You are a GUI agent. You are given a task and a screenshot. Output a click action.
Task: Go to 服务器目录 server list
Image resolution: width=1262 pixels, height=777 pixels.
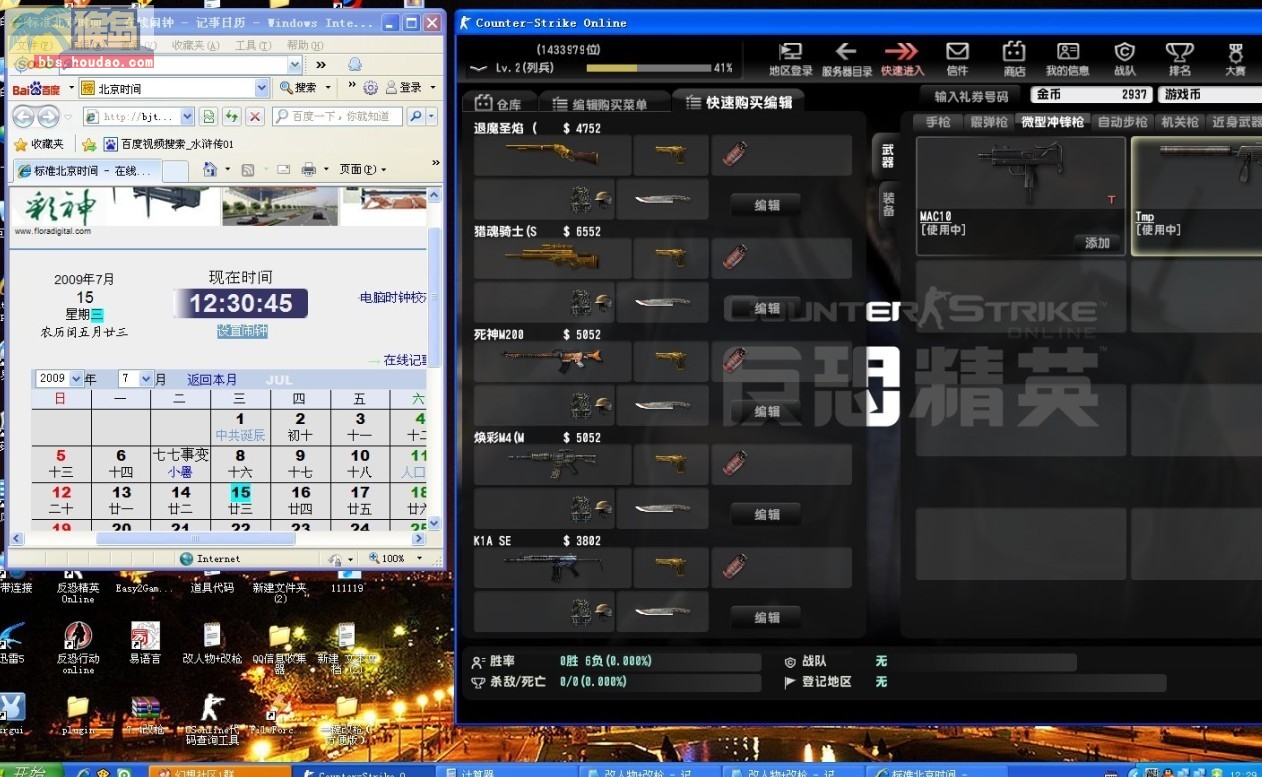click(x=845, y=58)
